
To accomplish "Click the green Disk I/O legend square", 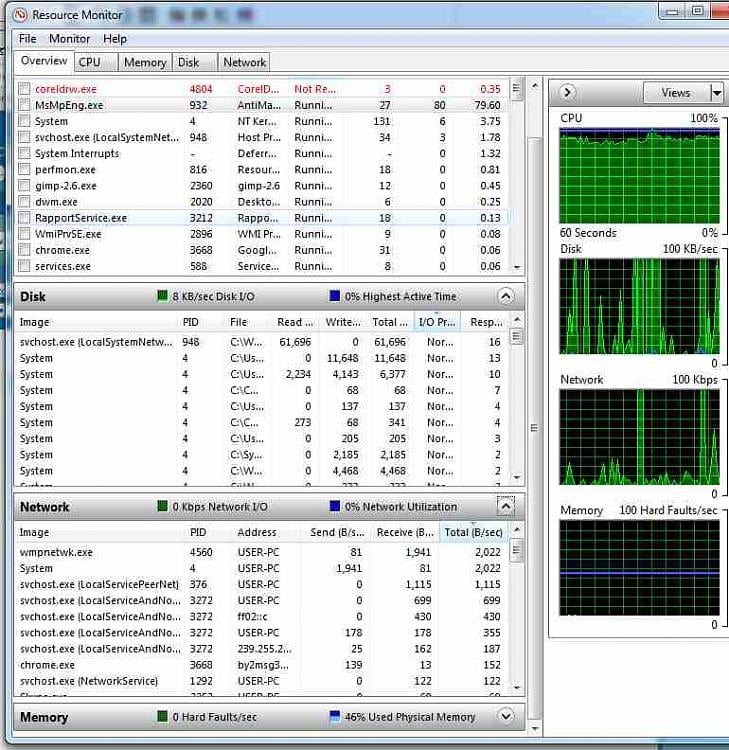I will [163, 296].
